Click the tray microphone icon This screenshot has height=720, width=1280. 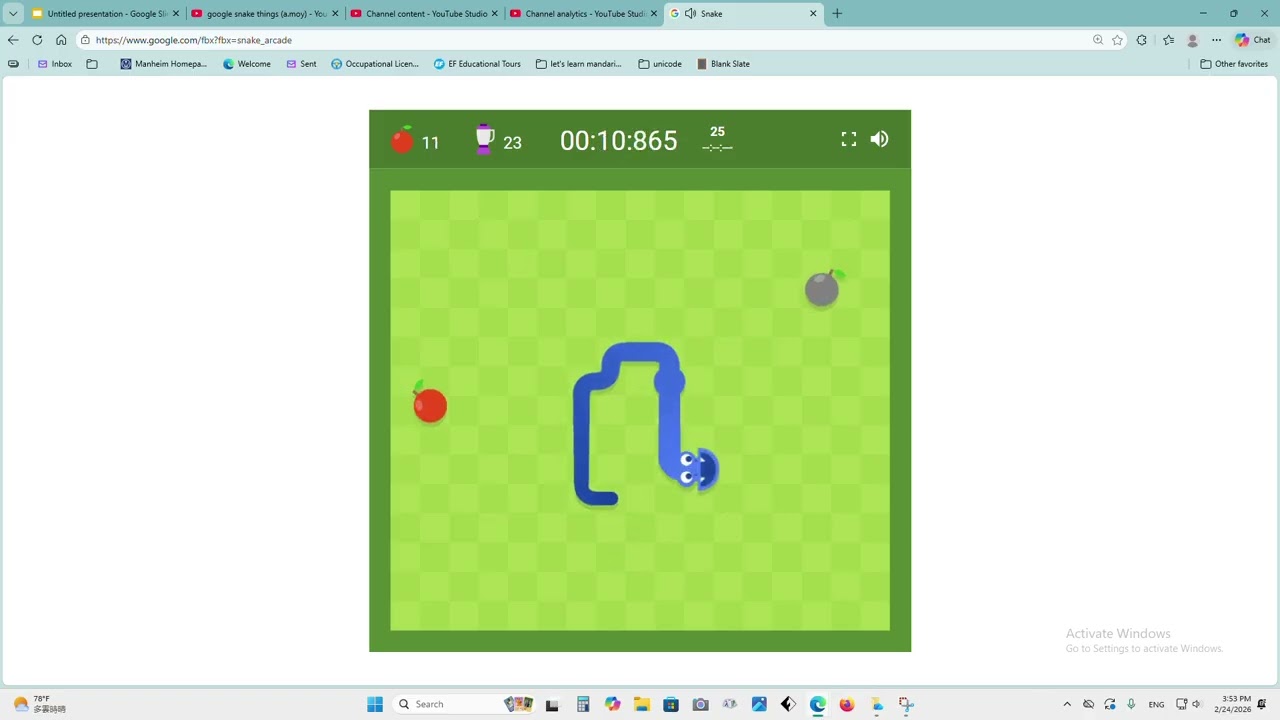pyautogui.click(x=1131, y=704)
